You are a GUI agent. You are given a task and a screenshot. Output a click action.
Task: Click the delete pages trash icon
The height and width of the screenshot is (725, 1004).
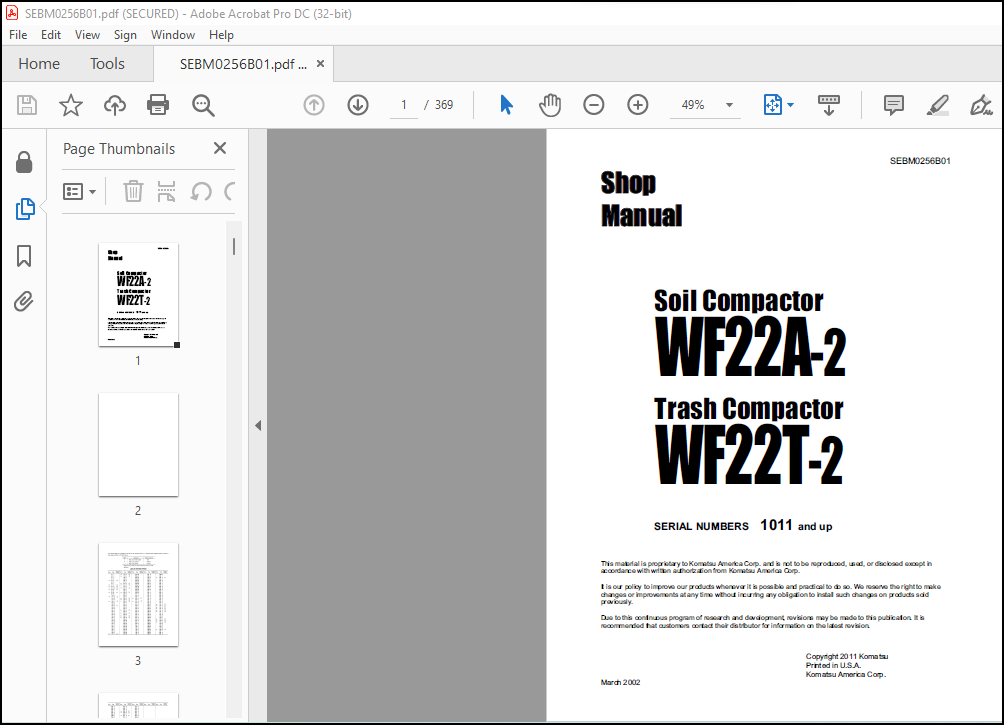pyautogui.click(x=133, y=191)
